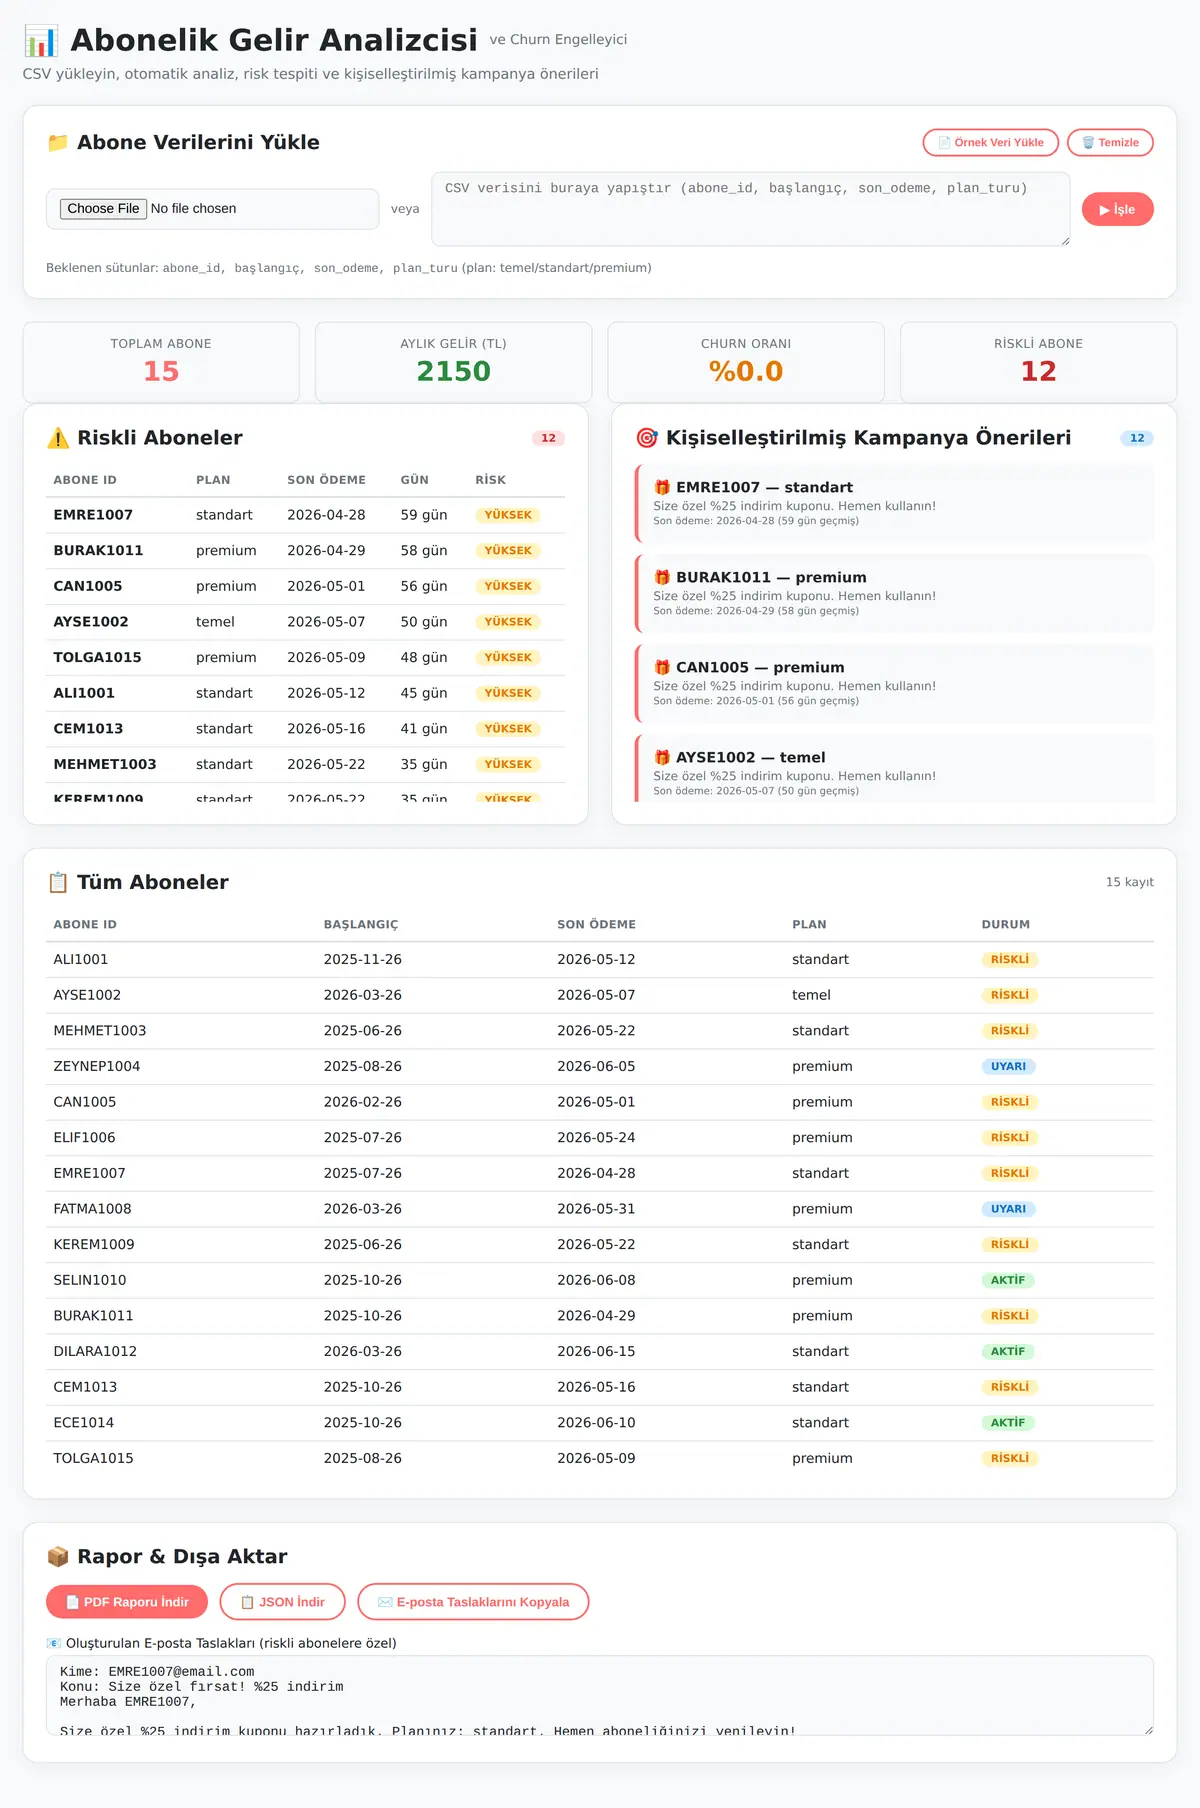Click the clipboard icon beside Tüm Aboneler
Image resolution: width=1200 pixels, height=1808 pixels.
point(58,882)
